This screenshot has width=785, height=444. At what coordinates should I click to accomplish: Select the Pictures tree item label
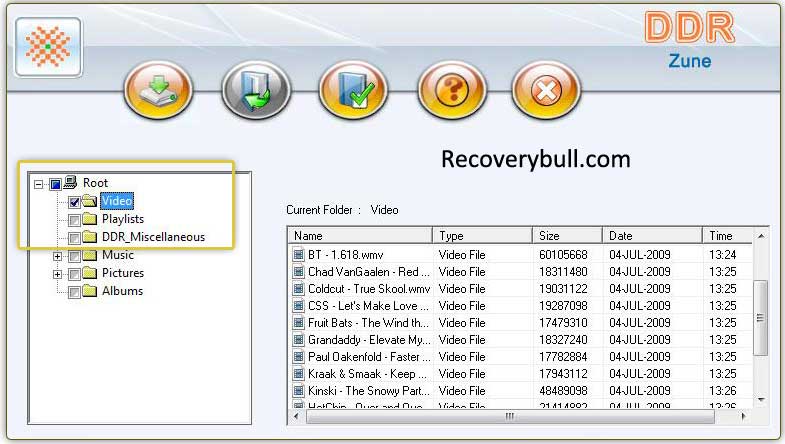pyautogui.click(x=123, y=273)
